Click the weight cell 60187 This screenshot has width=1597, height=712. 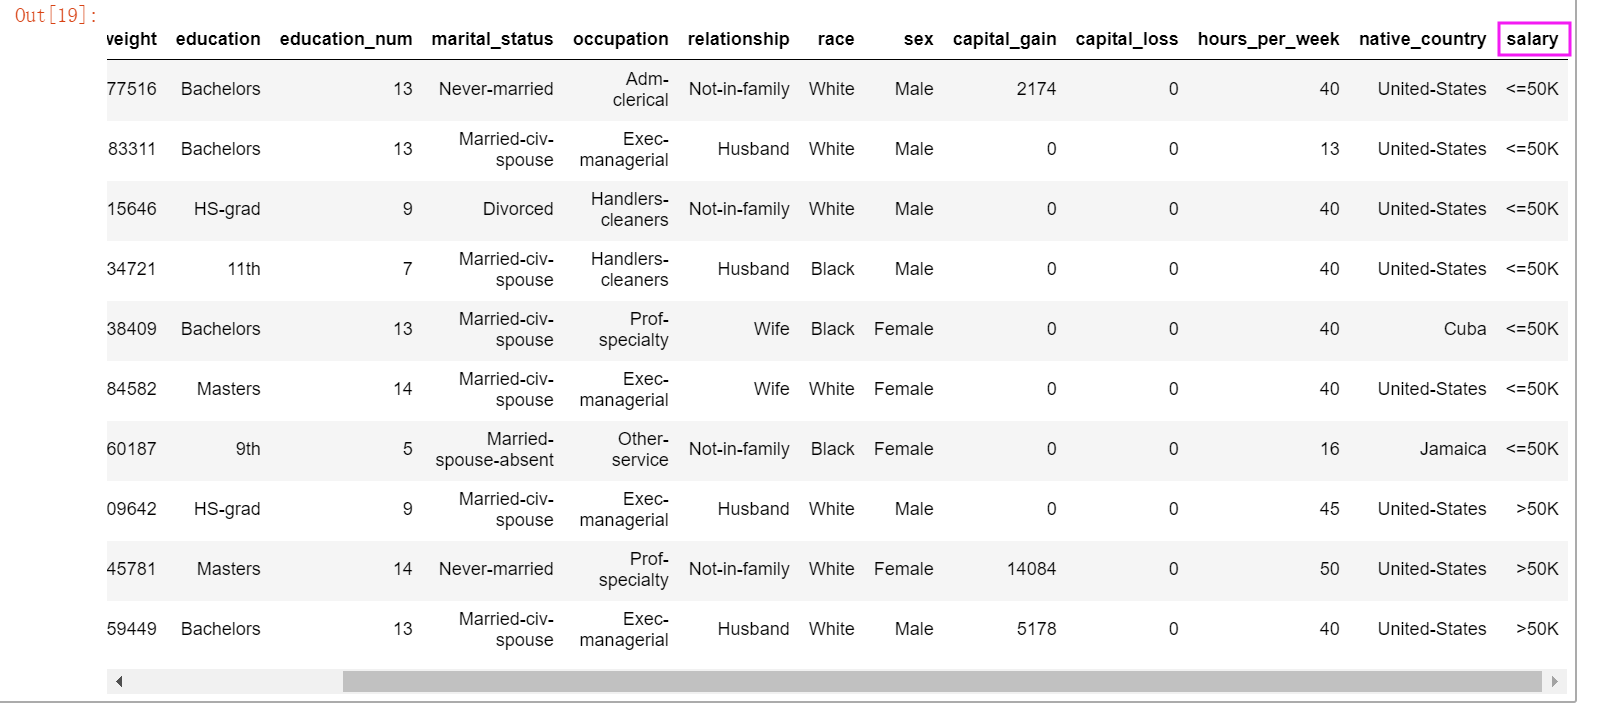pos(132,449)
